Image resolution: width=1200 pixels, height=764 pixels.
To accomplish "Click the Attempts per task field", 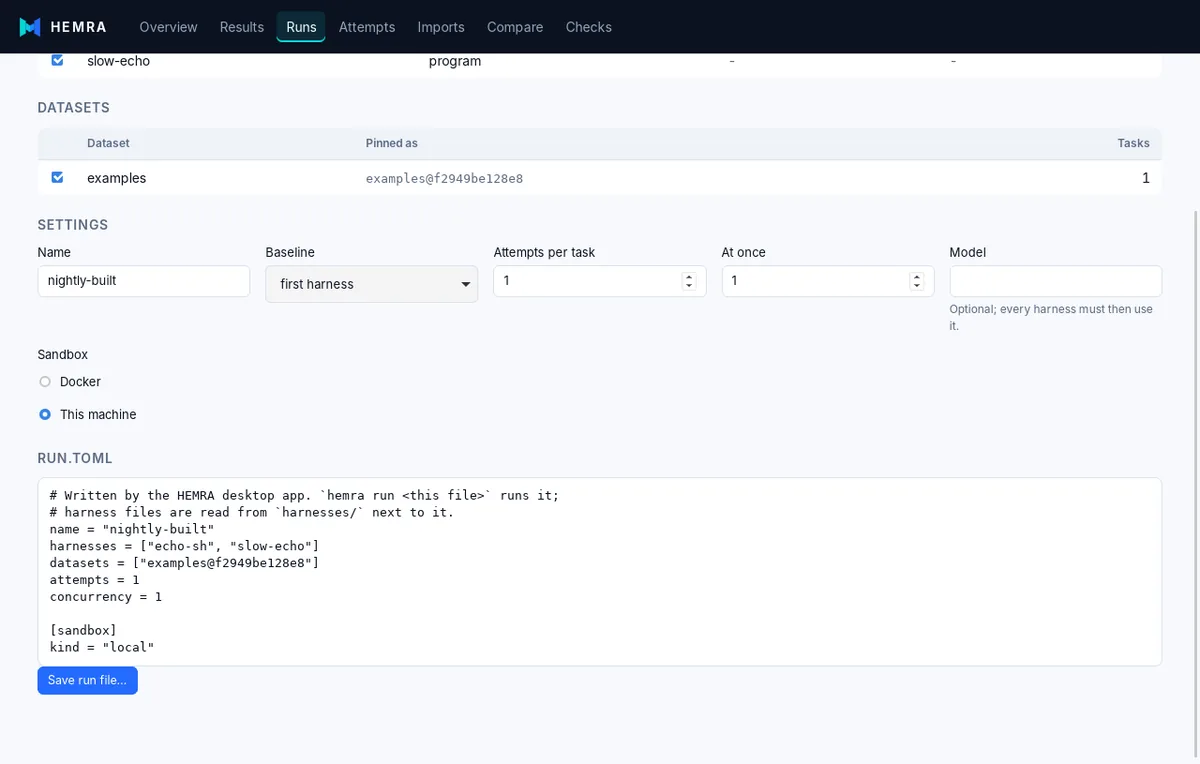I will [x=600, y=281].
